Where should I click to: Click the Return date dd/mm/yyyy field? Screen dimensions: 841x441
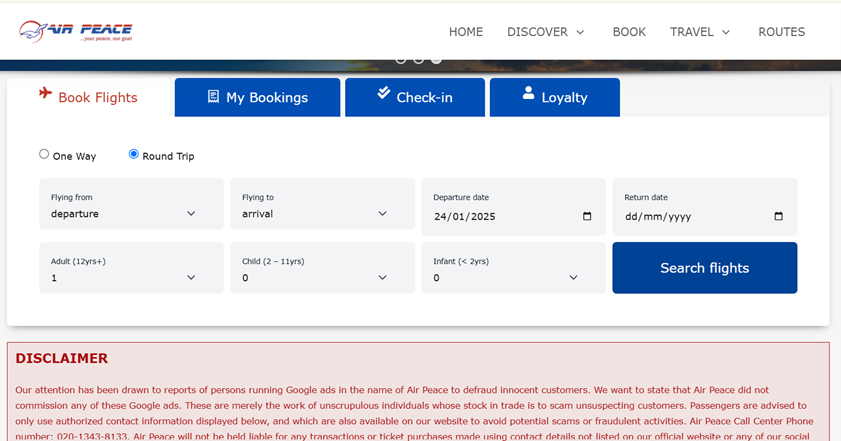click(x=690, y=216)
